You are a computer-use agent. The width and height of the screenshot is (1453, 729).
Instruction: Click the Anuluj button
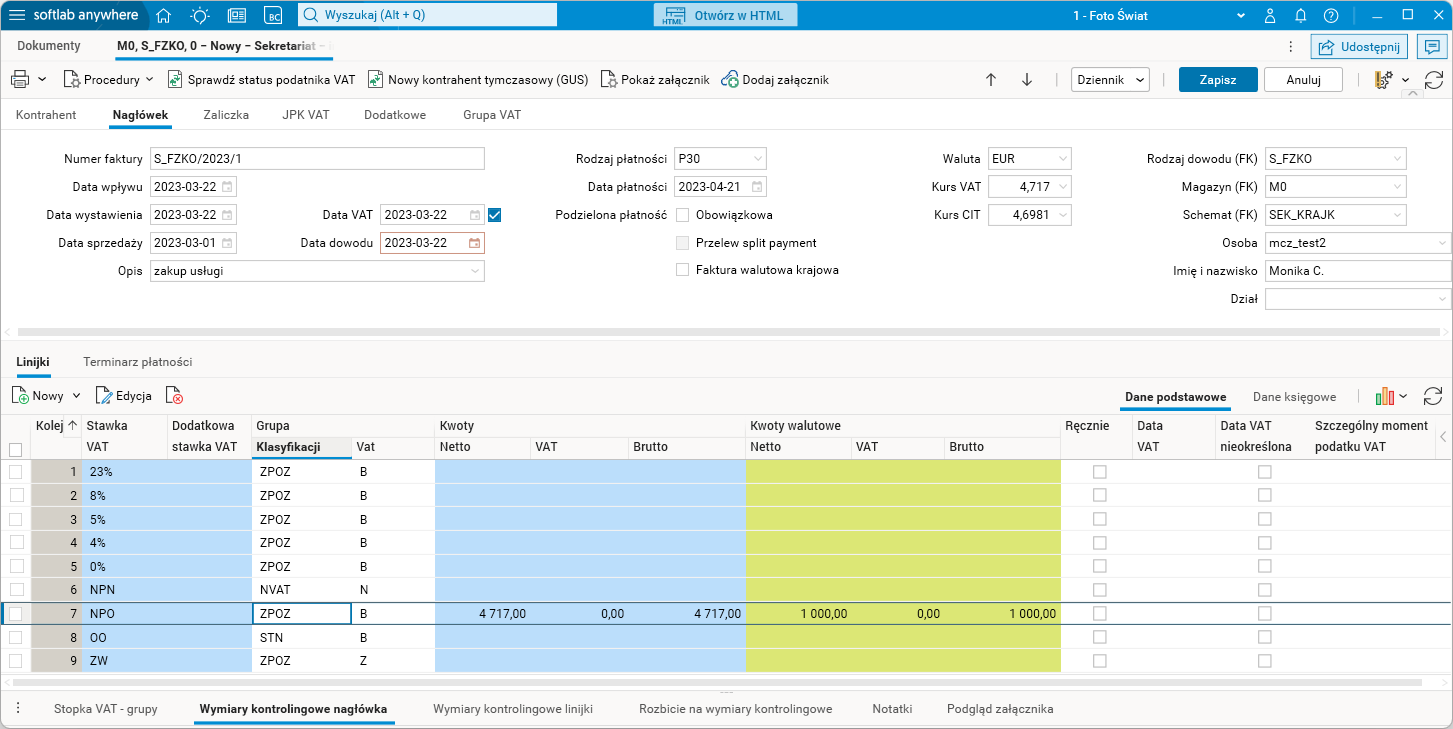[1303, 80]
